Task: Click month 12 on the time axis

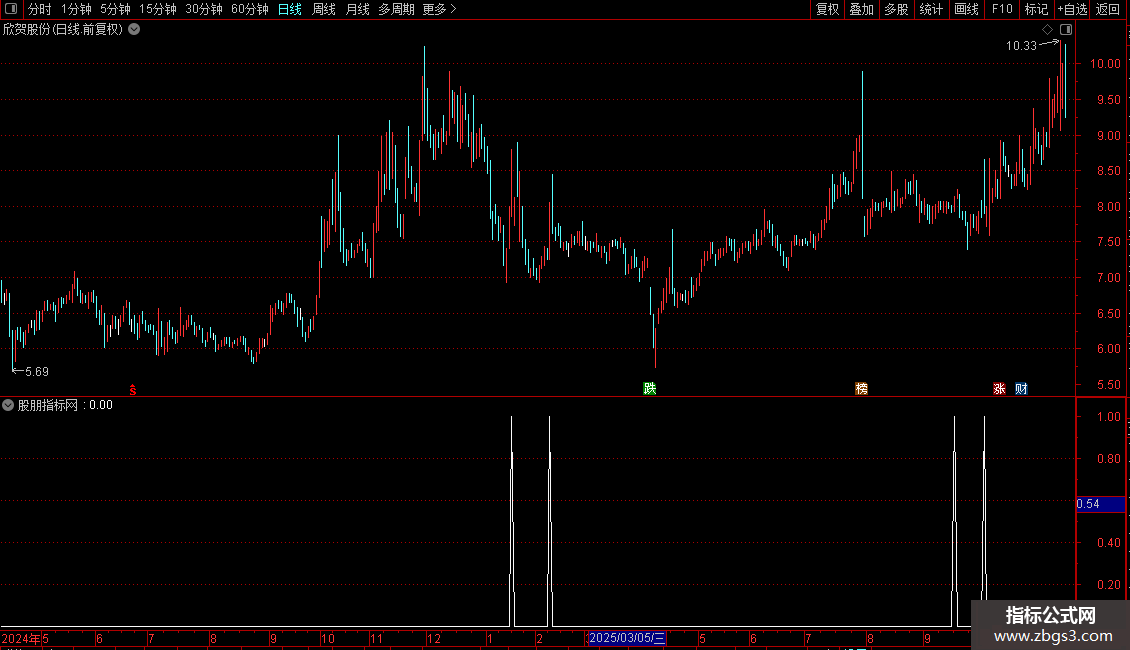Action: click(x=433, y=638)
